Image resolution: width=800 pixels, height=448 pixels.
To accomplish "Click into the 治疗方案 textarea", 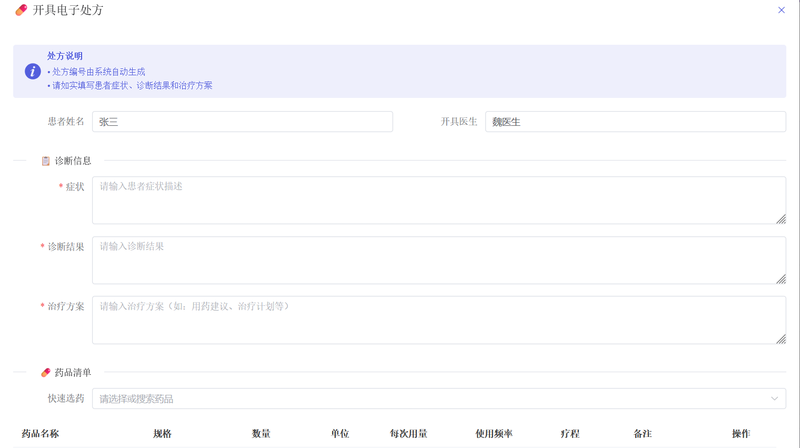I will pos(439,320).
